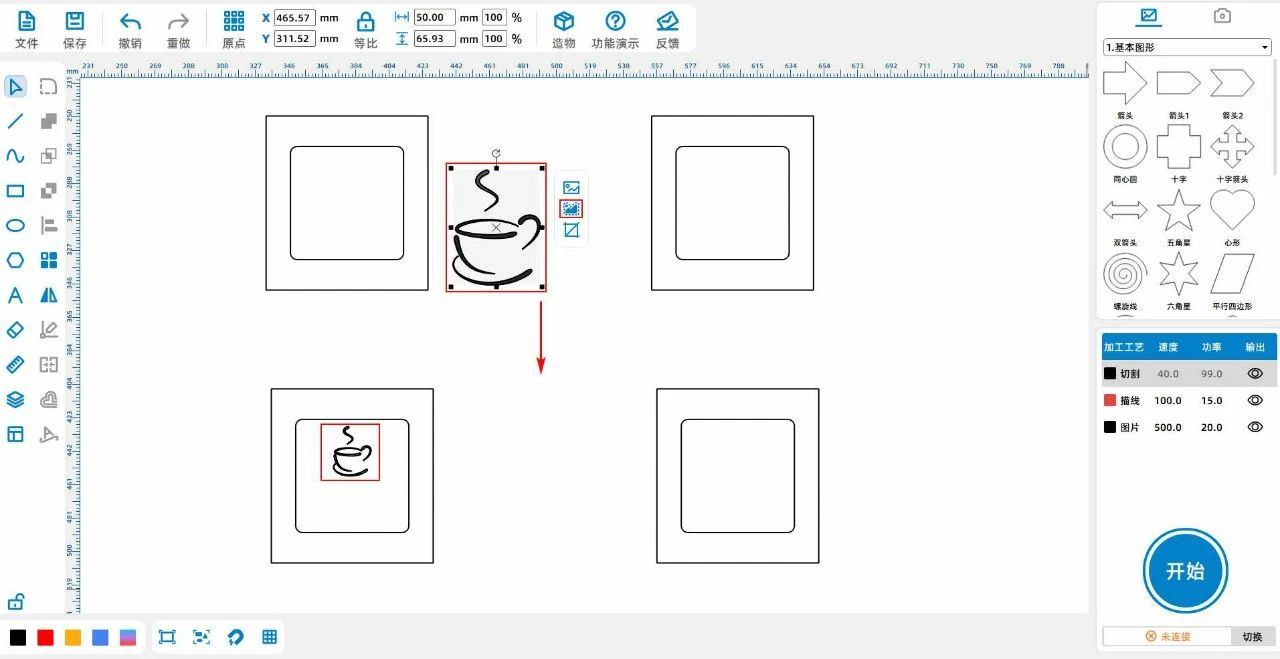
Task: Open the 基本图形 shape category dropdown
Action: coord(1186,47)
